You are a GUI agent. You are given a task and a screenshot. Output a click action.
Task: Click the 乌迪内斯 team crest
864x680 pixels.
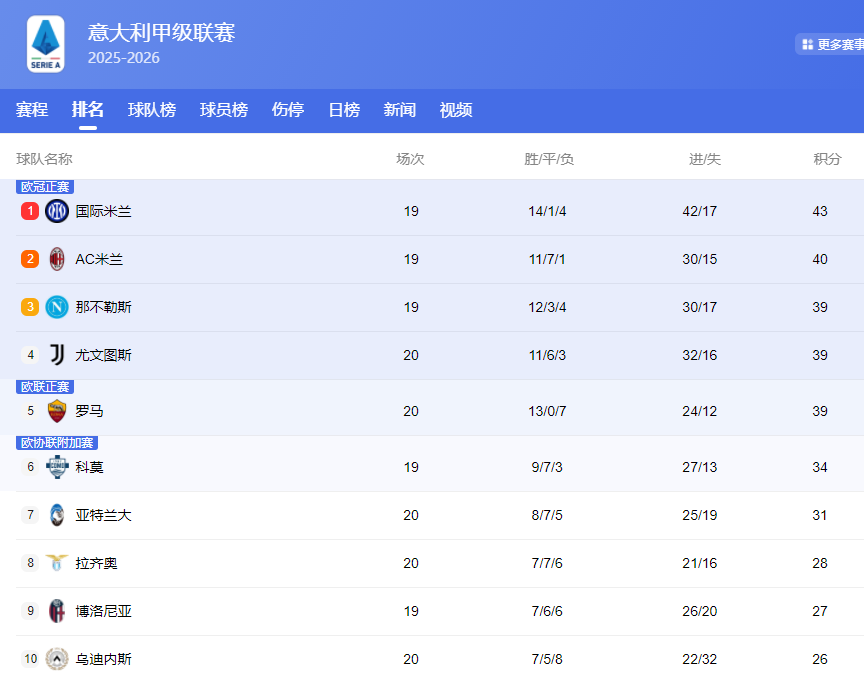tap(57, 659)
